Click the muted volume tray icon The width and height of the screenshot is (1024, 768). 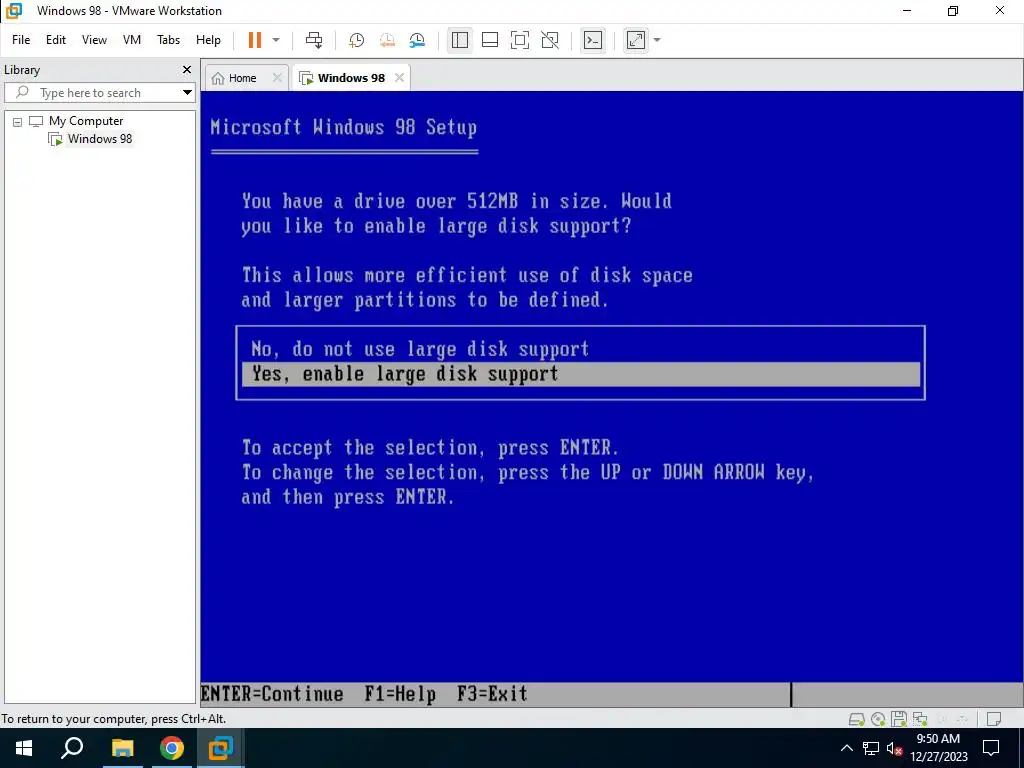[894, 748]
